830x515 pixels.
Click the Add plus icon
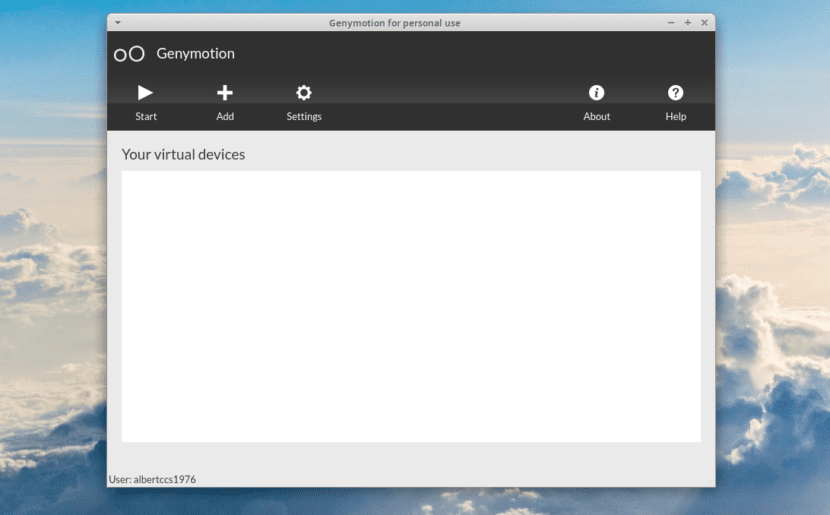pyautogui.click(x=225, y=93)
